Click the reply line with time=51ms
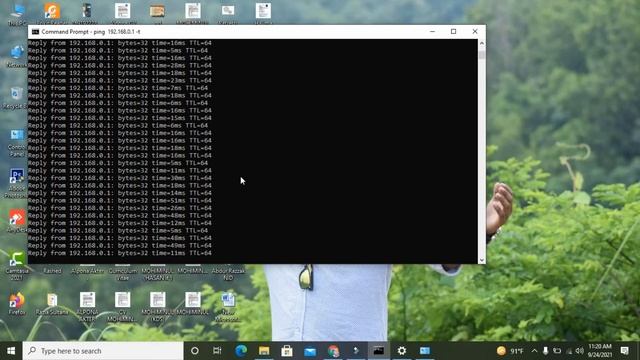Image resolution: width=640 pixels, height=360 pixels. point(120,200)
